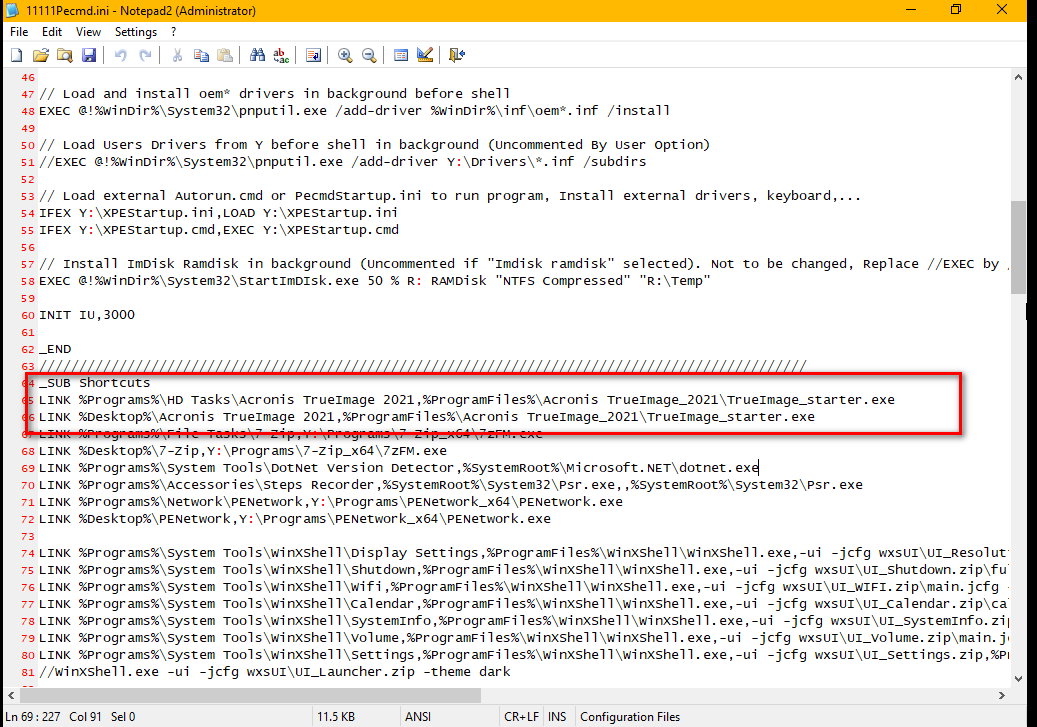This screenshot has width=1037, height=727.
Task: Click the WinXShell Settings LINK line
Action: [x=524, y=655]
